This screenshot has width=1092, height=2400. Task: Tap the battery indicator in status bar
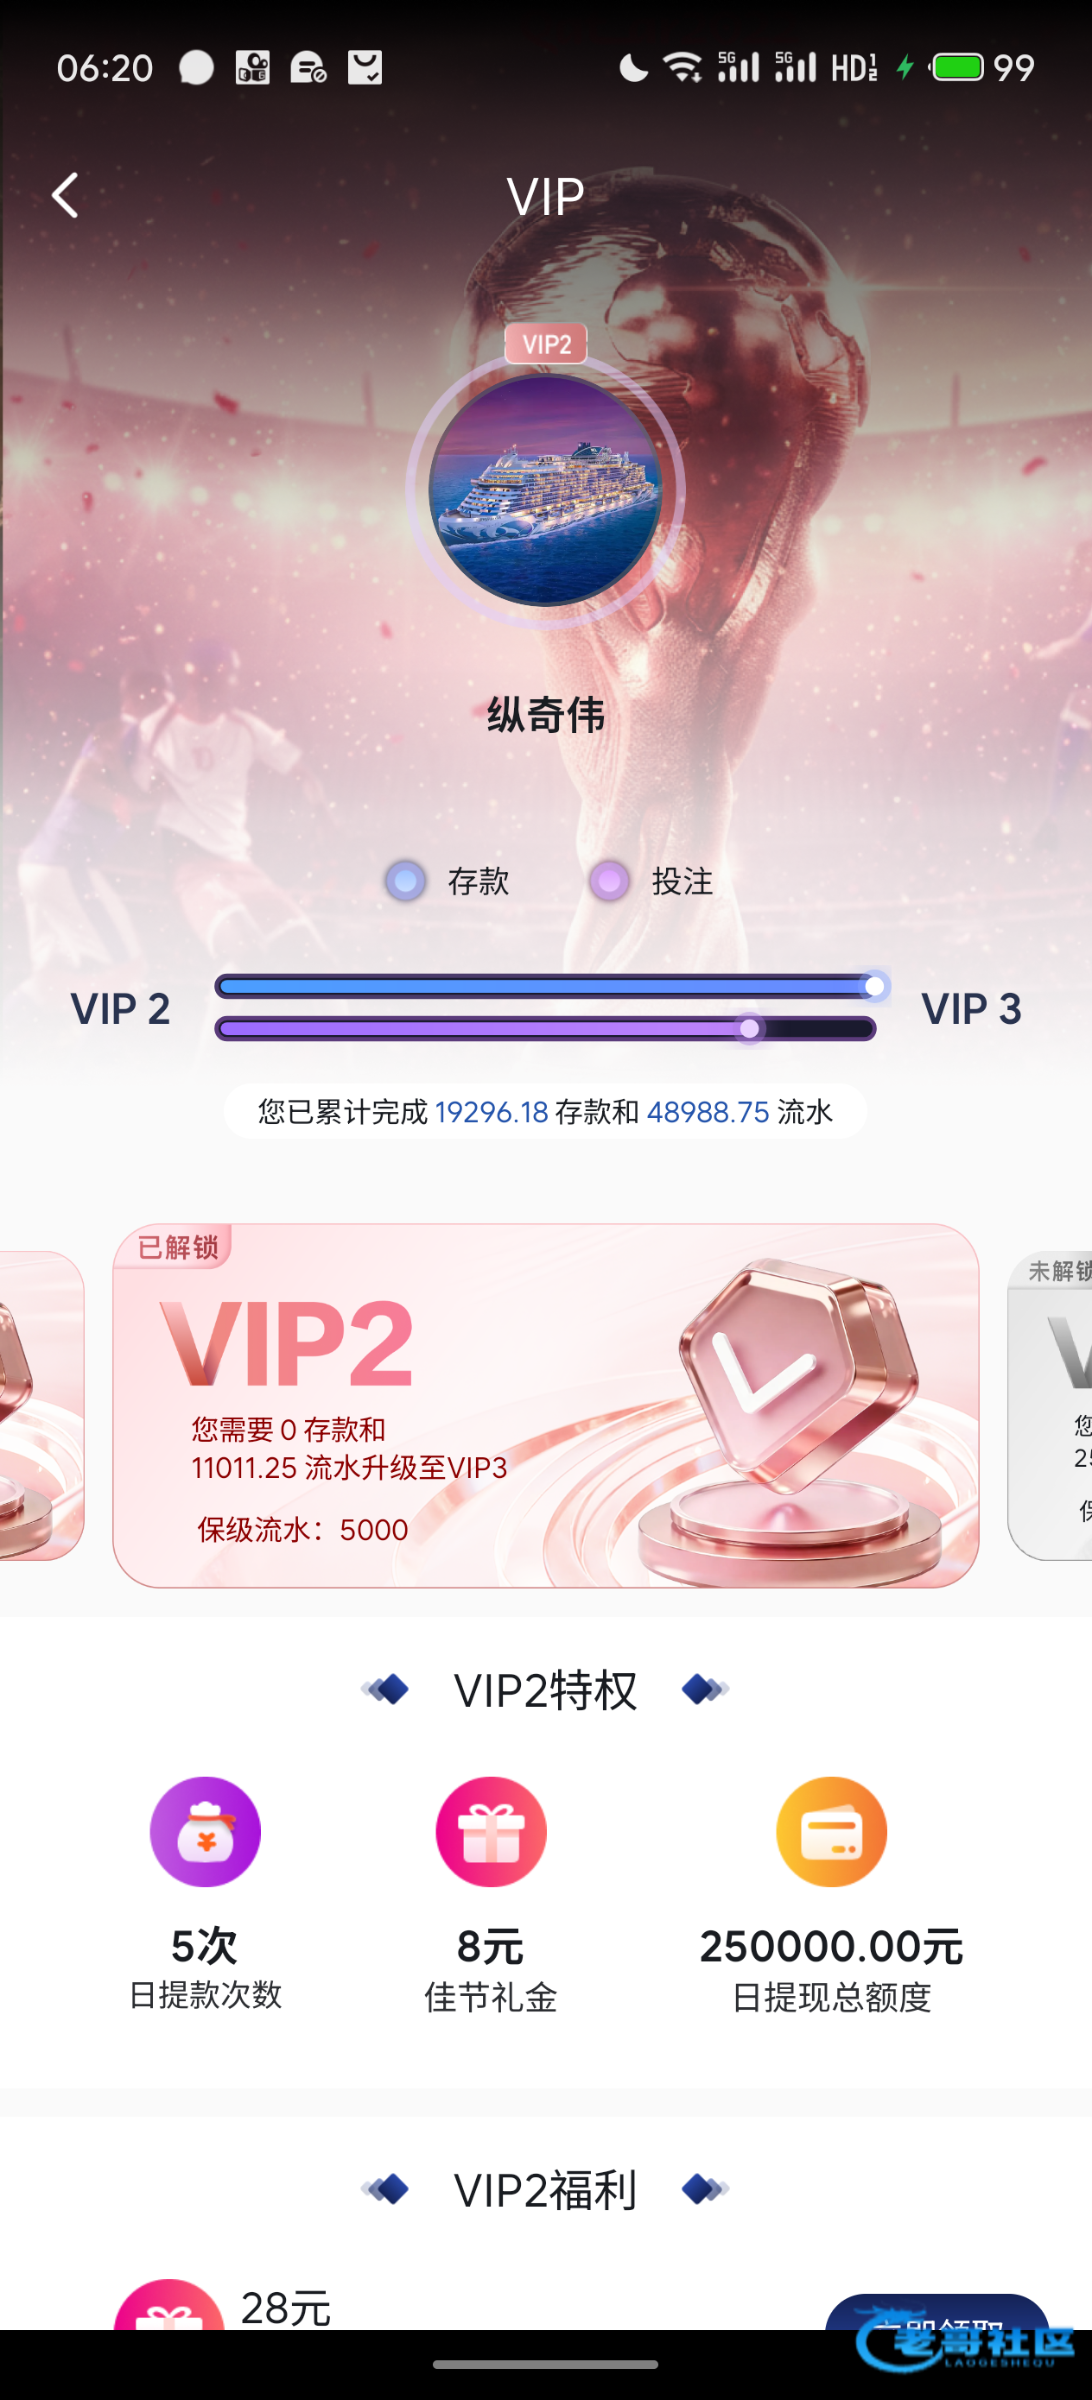coord(958,67)
